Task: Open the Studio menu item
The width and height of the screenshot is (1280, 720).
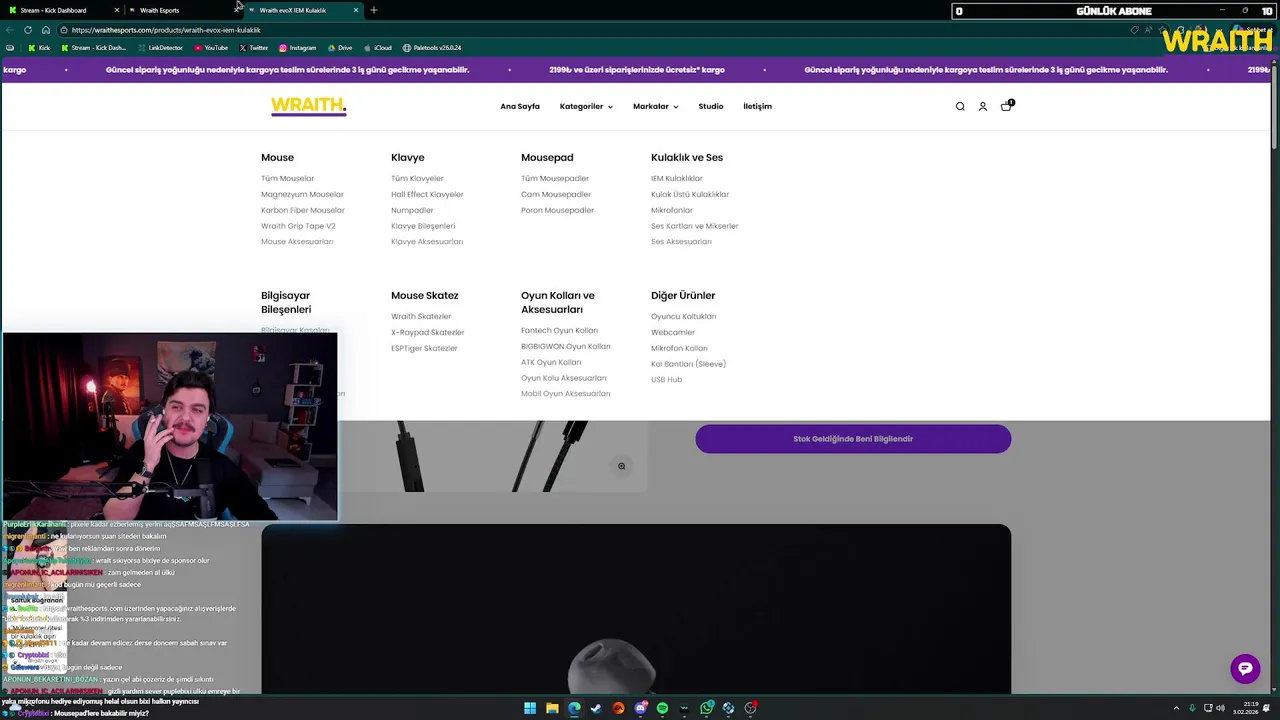Action: (x=711, y=106)
